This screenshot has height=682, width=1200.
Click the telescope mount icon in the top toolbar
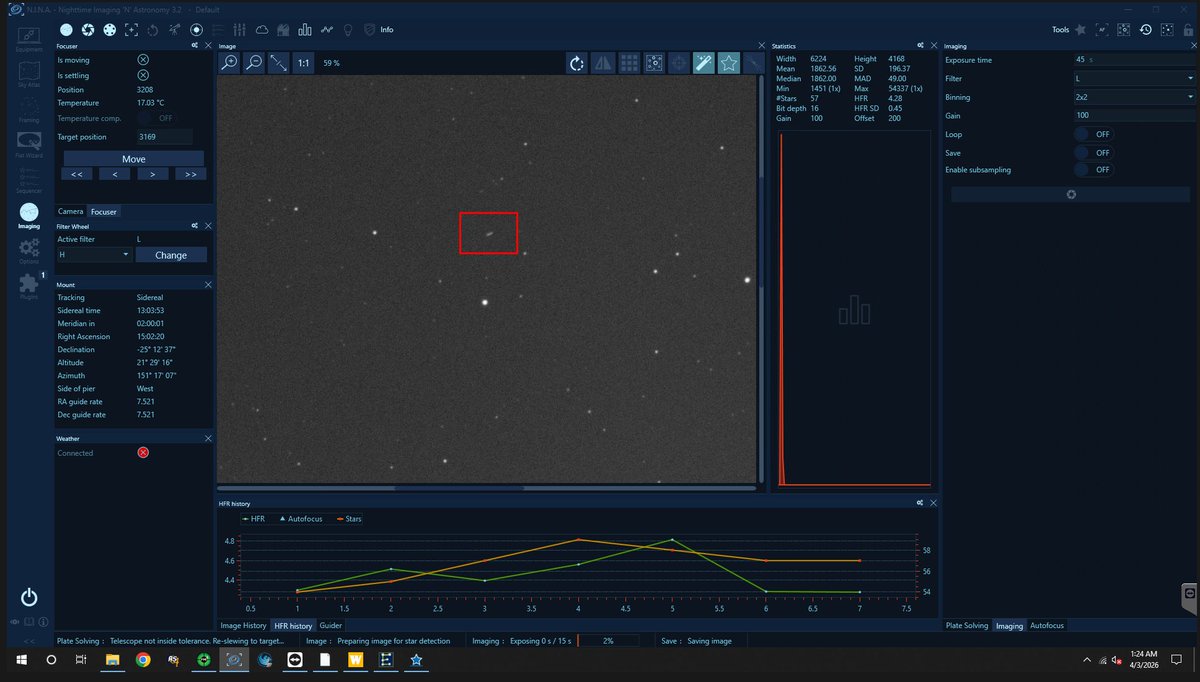click(174, 29)
